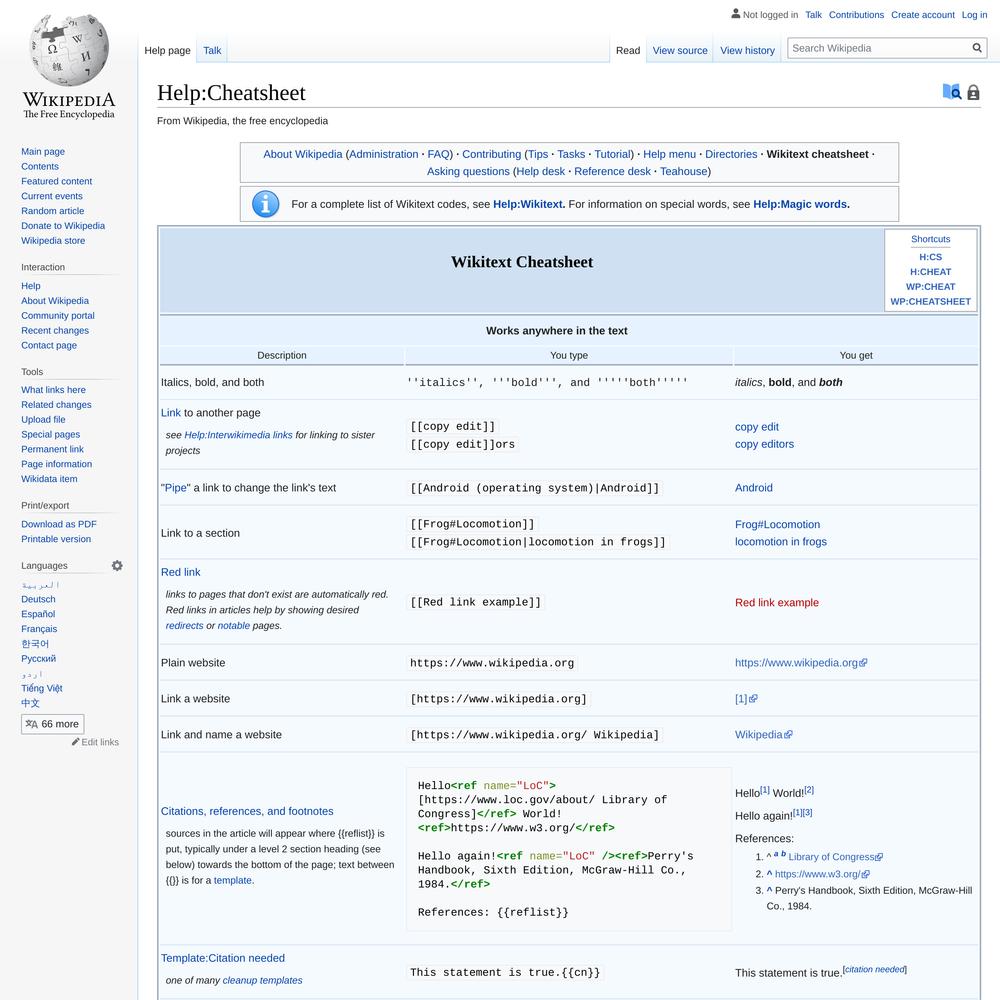The height and width of the screenshot is (1000, 1000).
Task: Click the pencil Edit links icon
Action: coord(76,742)
